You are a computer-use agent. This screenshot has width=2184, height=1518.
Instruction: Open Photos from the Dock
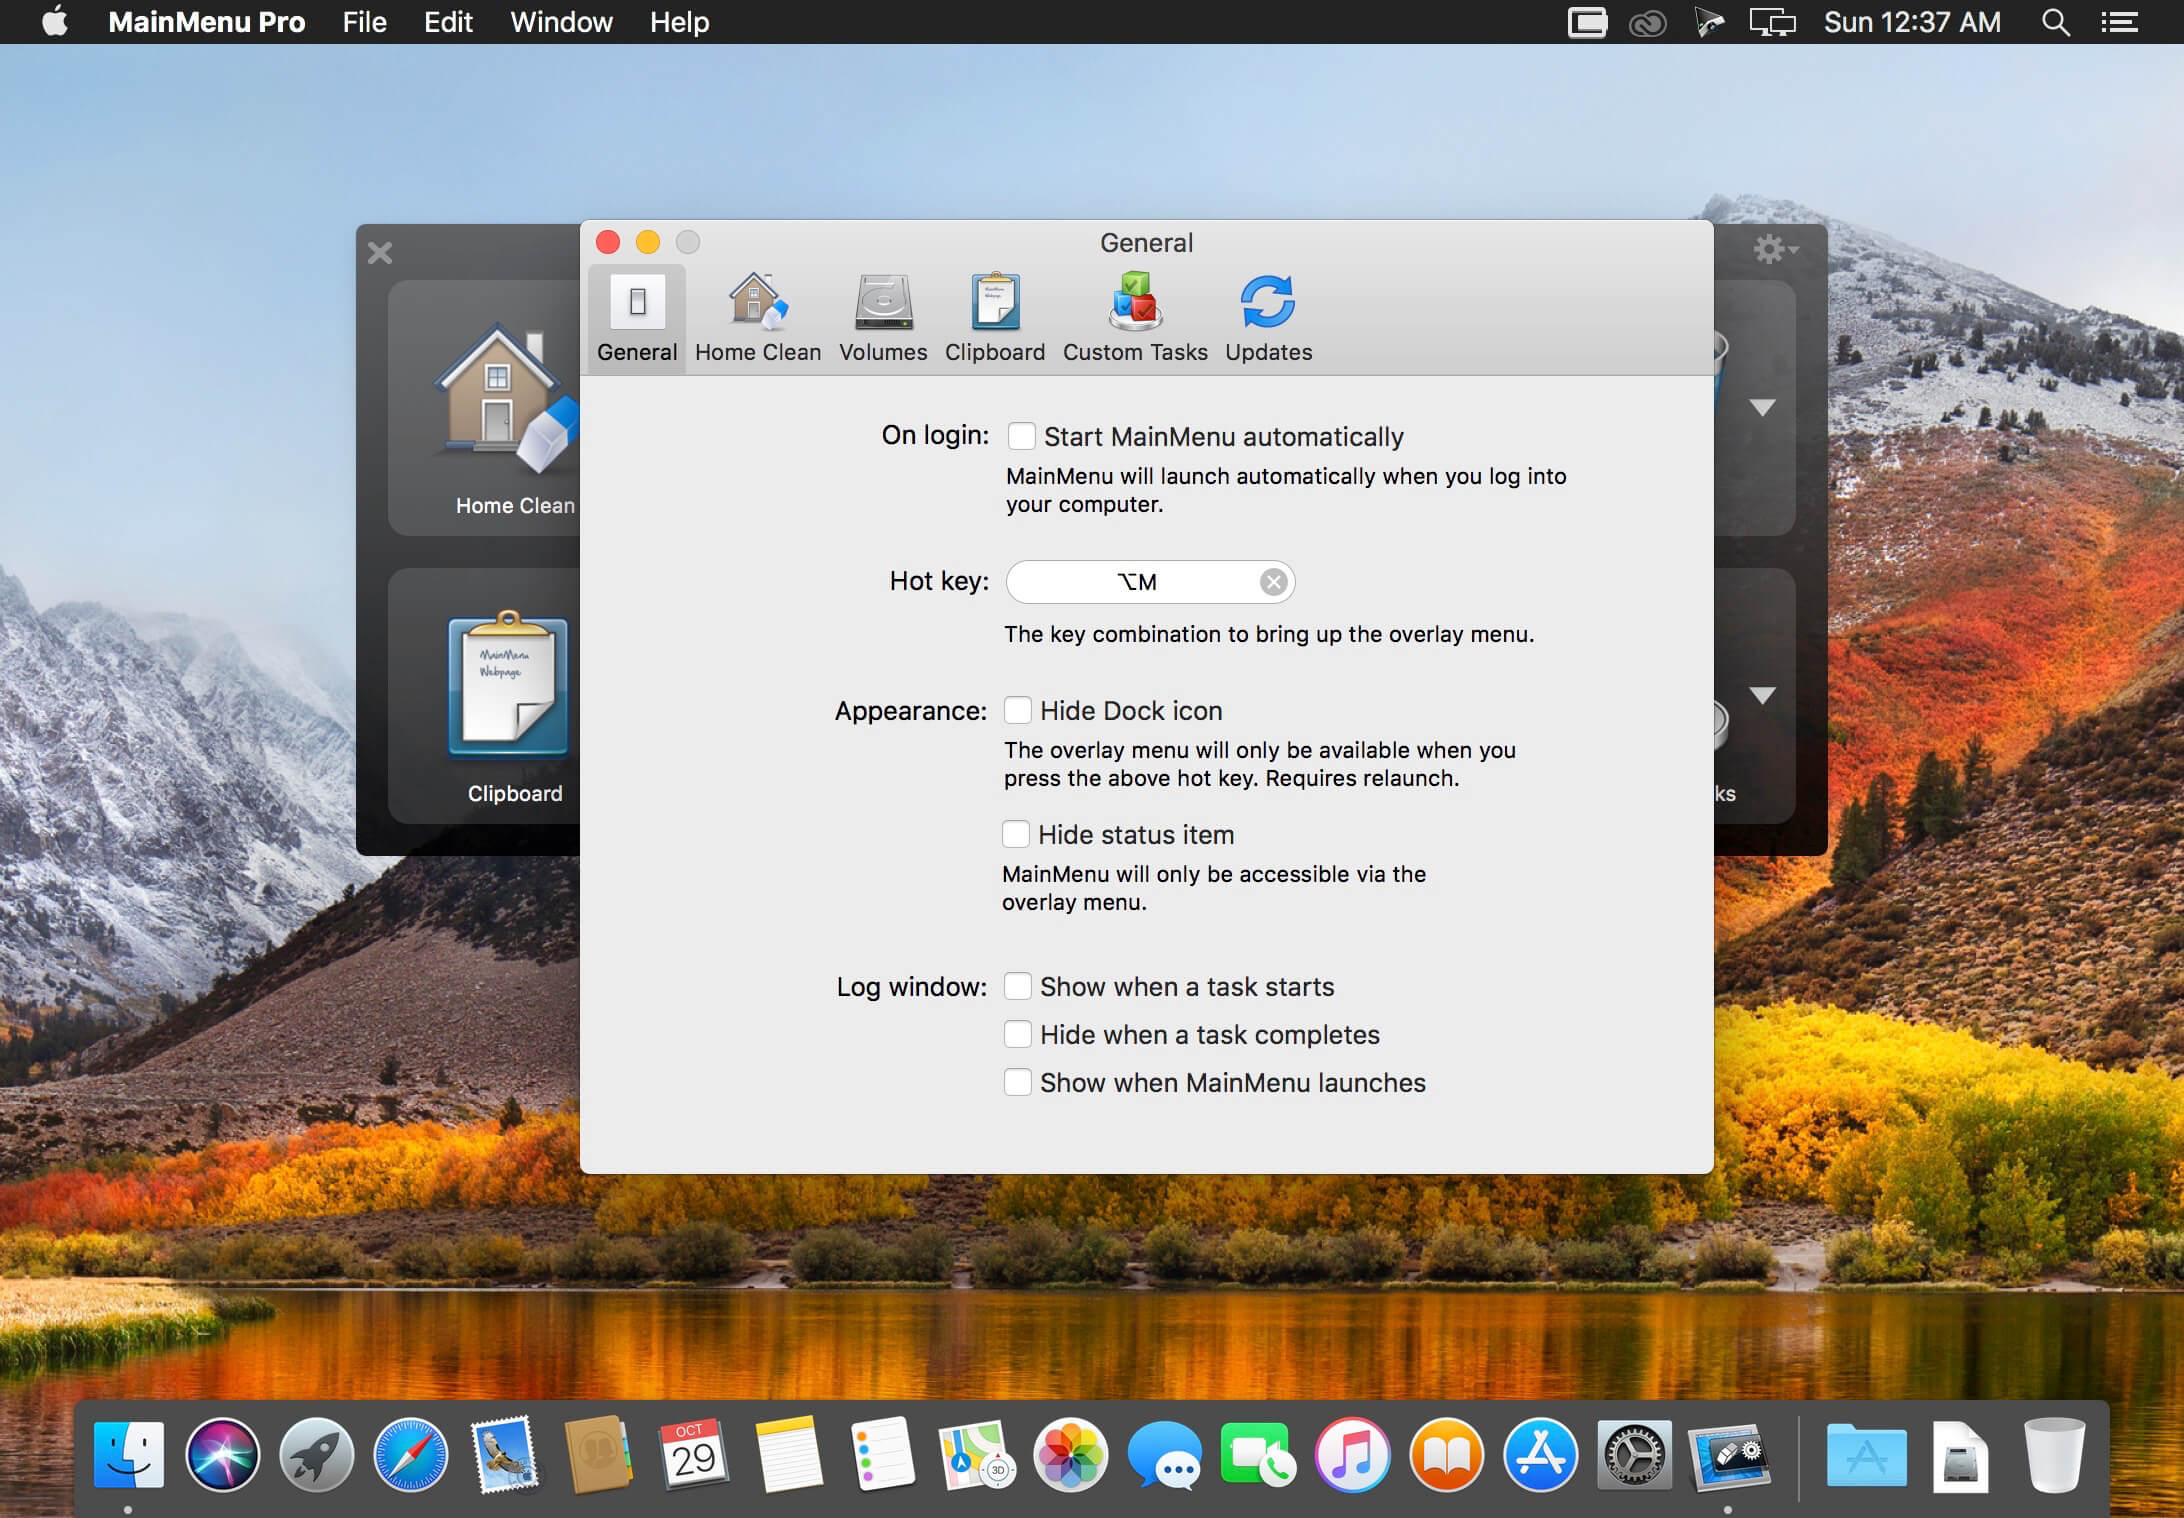tap(1070, 1454)
